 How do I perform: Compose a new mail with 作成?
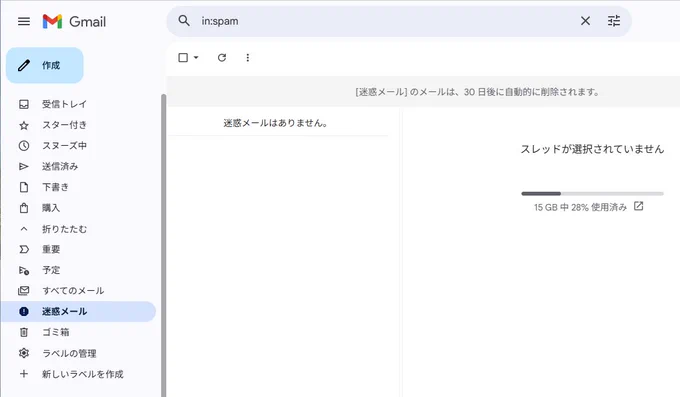[x=45, y=66]
